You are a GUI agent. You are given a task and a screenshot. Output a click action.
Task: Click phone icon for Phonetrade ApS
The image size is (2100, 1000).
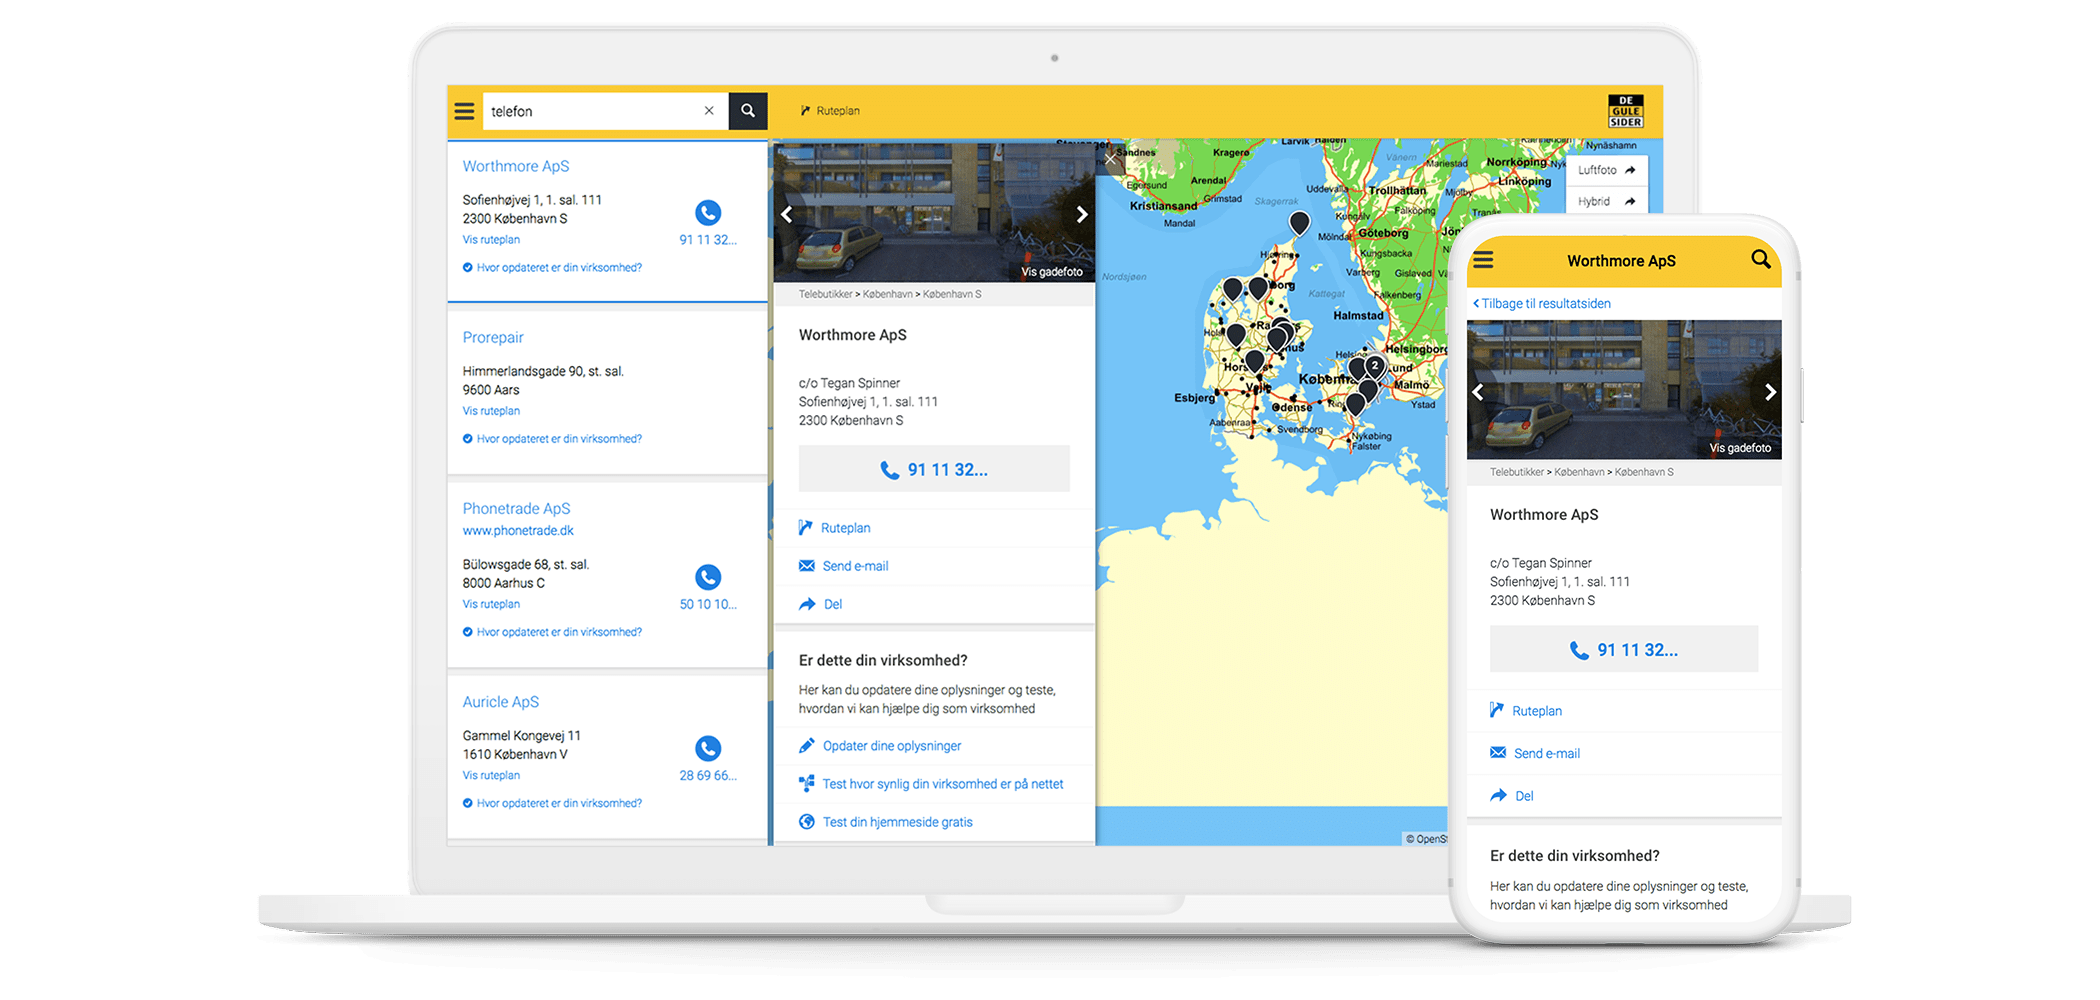point(708,577)
